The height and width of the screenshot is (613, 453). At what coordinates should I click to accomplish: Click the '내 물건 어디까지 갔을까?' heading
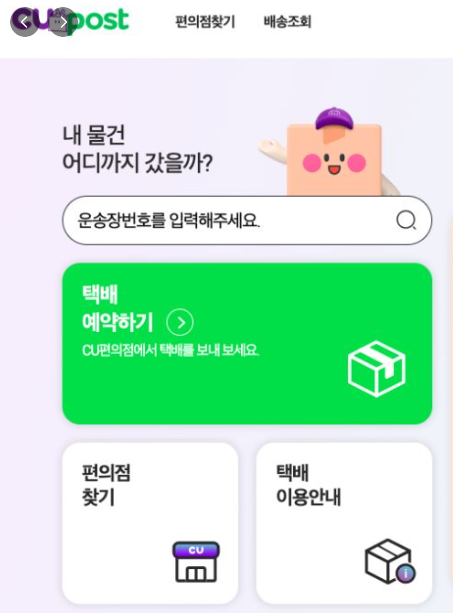[x=138, y=149]
